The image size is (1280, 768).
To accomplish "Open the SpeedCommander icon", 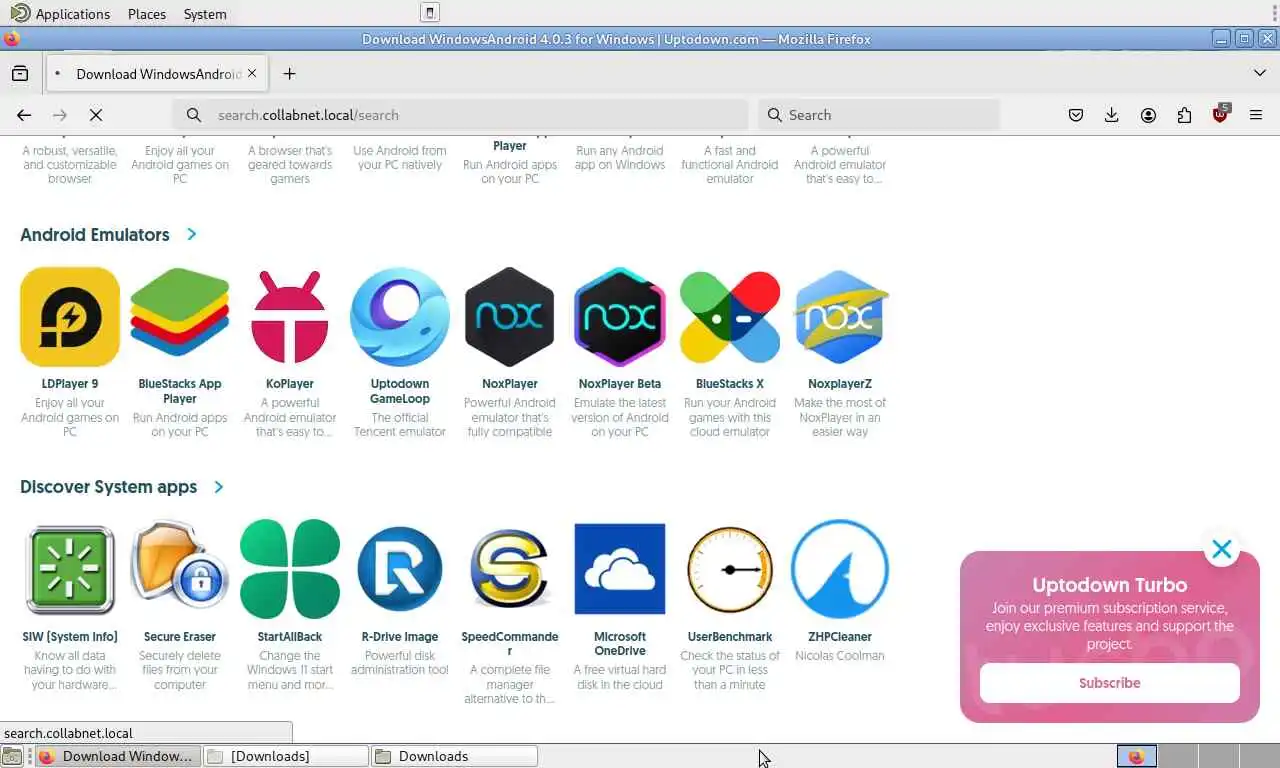I will pos(510,569).
